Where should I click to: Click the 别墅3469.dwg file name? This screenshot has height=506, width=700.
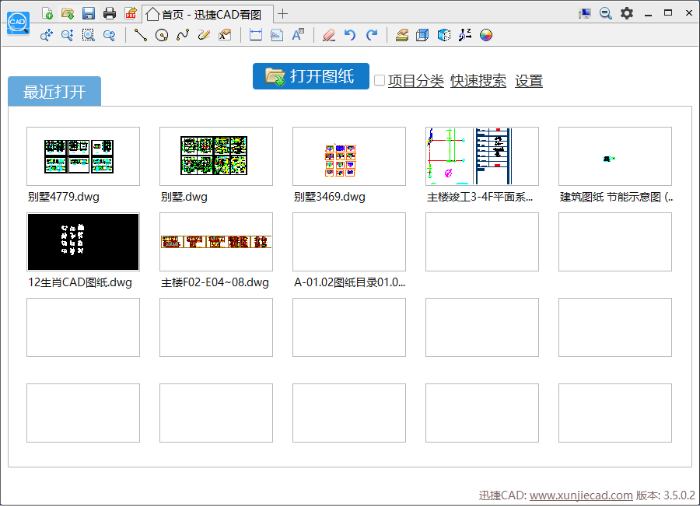click(x=329, y=197)
